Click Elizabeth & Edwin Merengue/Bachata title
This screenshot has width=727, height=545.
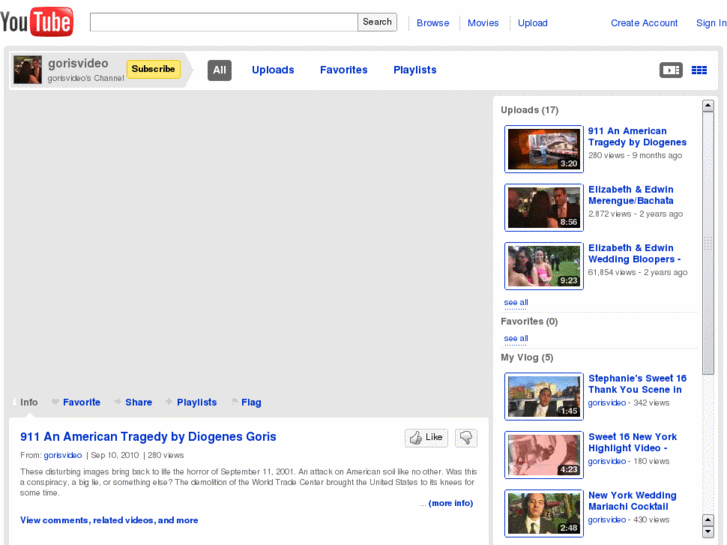tap(631, 195)
